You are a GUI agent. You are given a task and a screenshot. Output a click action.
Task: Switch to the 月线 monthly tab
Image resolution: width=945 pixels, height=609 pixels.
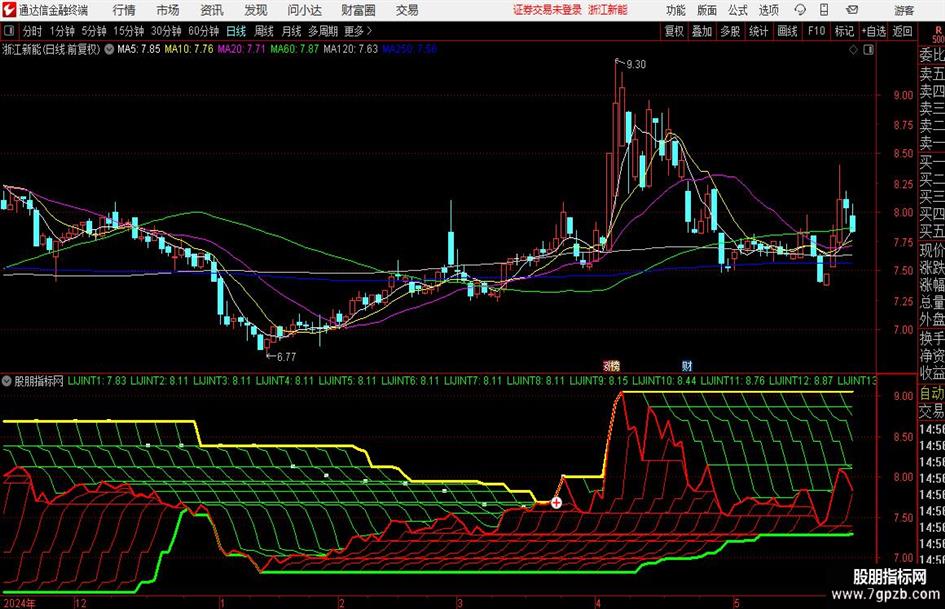click(292, 31)
